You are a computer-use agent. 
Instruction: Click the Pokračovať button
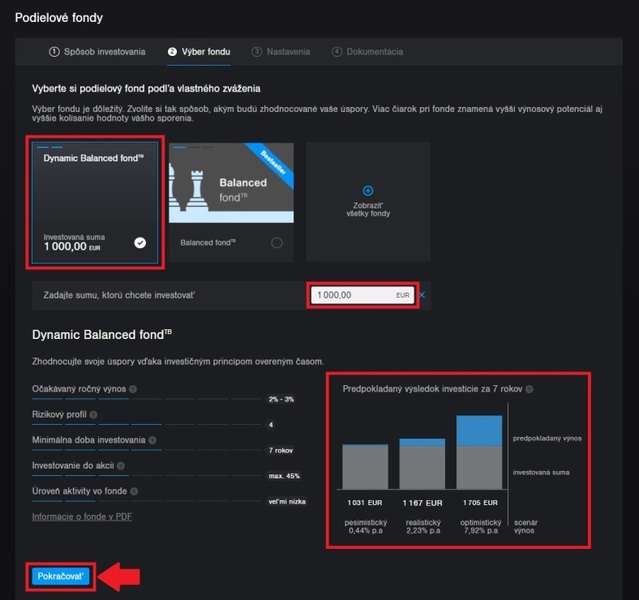click(60, 576)
